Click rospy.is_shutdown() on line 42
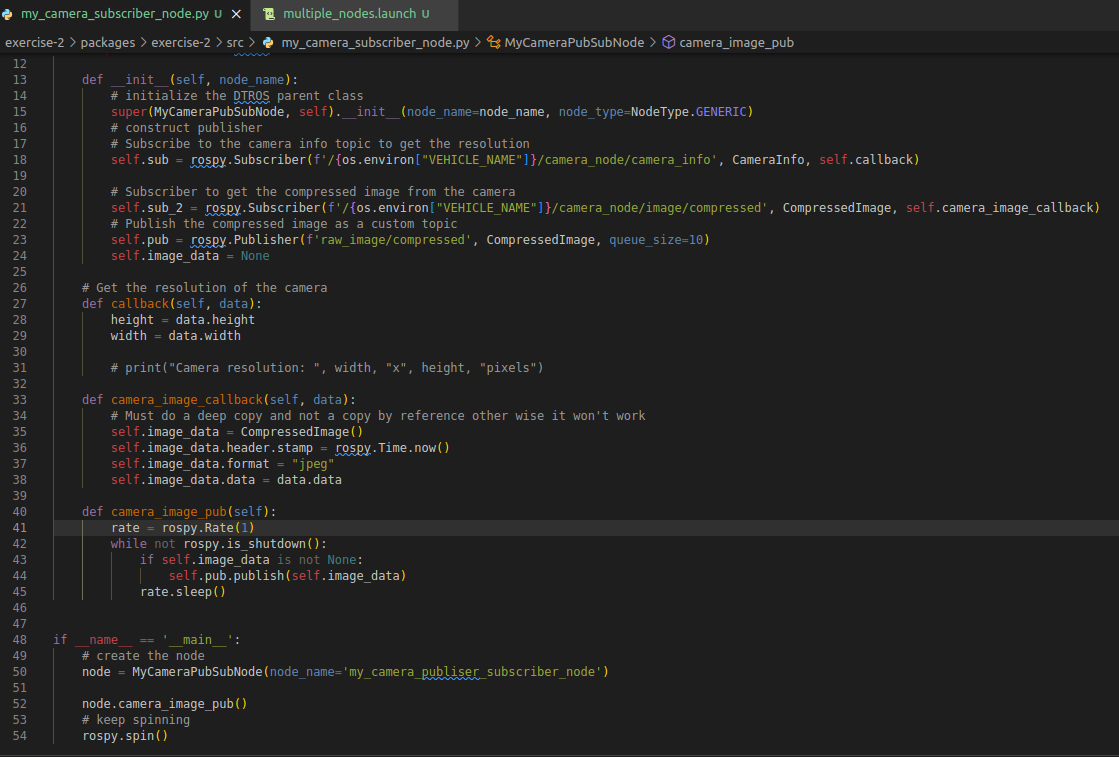 coord(251,544)
